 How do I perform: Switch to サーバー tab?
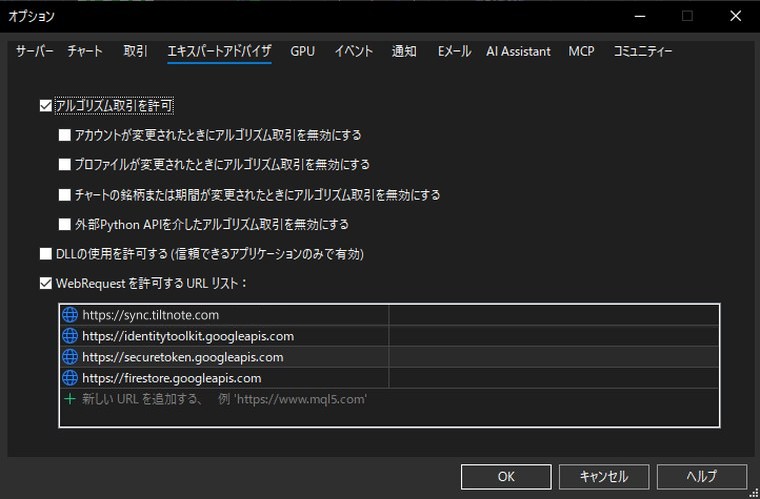pyautogui.click(x=34, y=51)
